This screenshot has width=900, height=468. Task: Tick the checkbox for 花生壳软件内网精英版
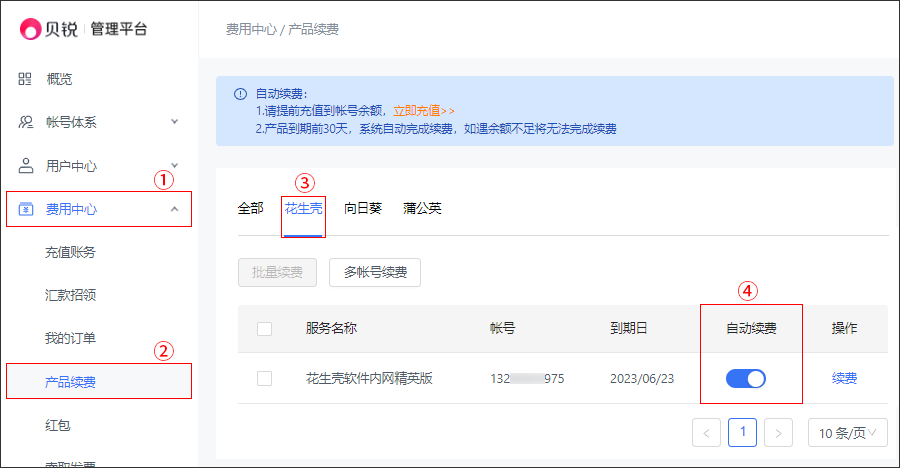(265, 378)
